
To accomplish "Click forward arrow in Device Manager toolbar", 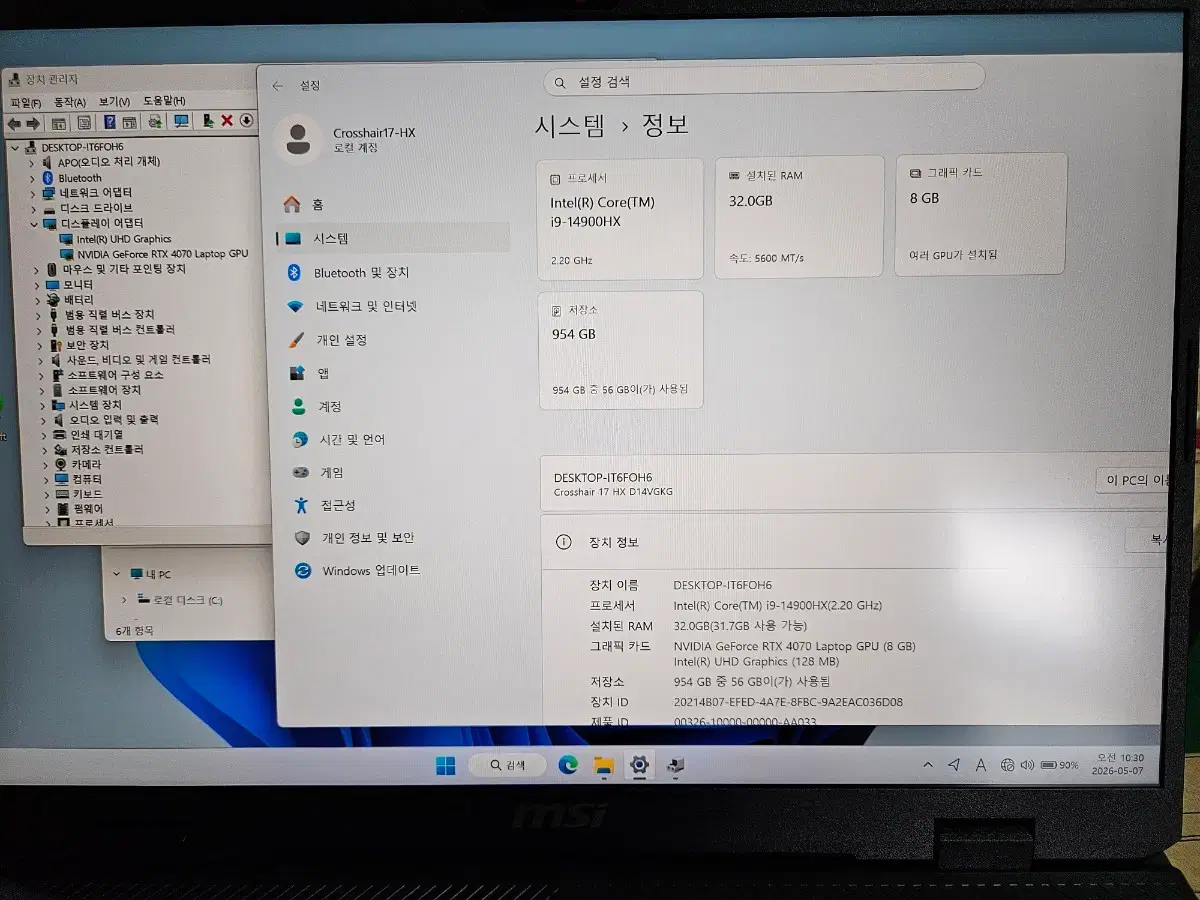I will click(33, 123).
